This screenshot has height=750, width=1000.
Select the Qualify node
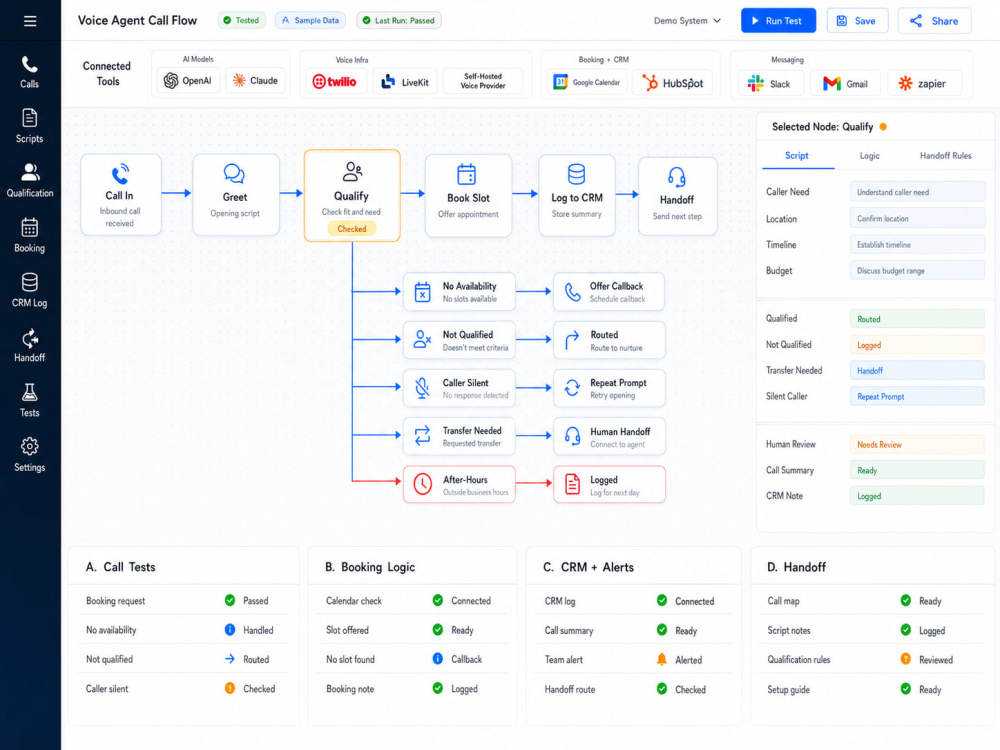pyautogui.click(x=352, y=196)
